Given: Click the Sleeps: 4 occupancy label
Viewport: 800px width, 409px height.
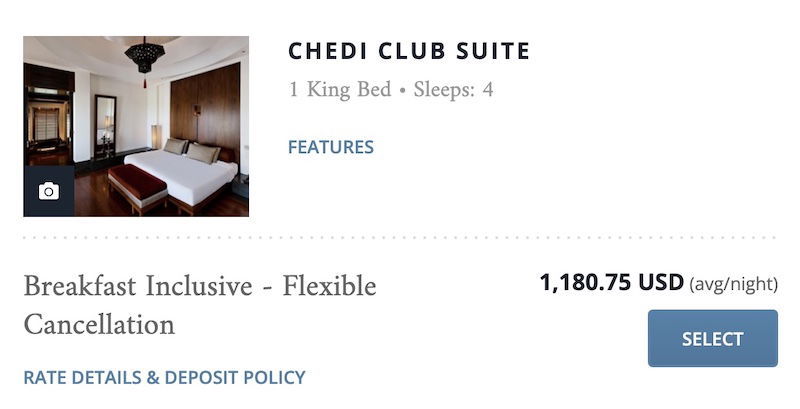Looking at the screenshot, I should click(453, 89).
